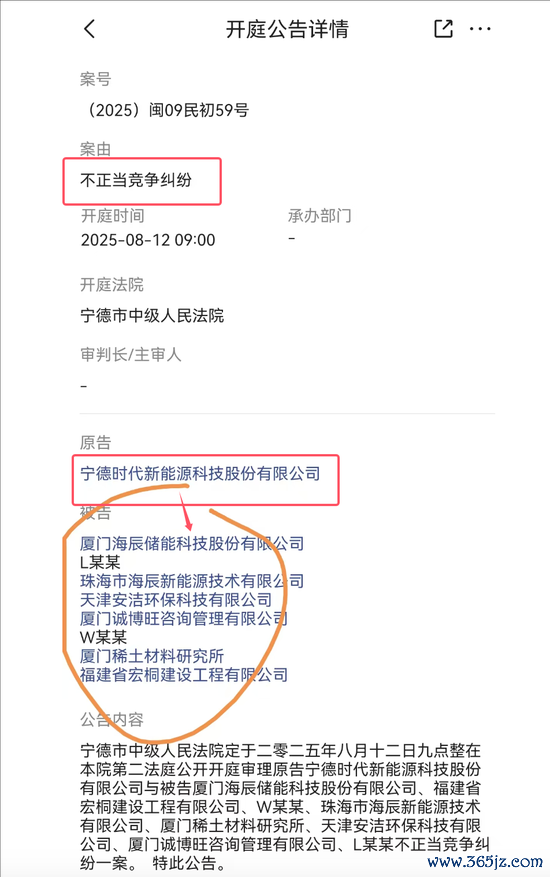Open the three-dot more options menu
The height and width of the screenshot is (877, 550).
pyautogui.click(x=480, y=29)
